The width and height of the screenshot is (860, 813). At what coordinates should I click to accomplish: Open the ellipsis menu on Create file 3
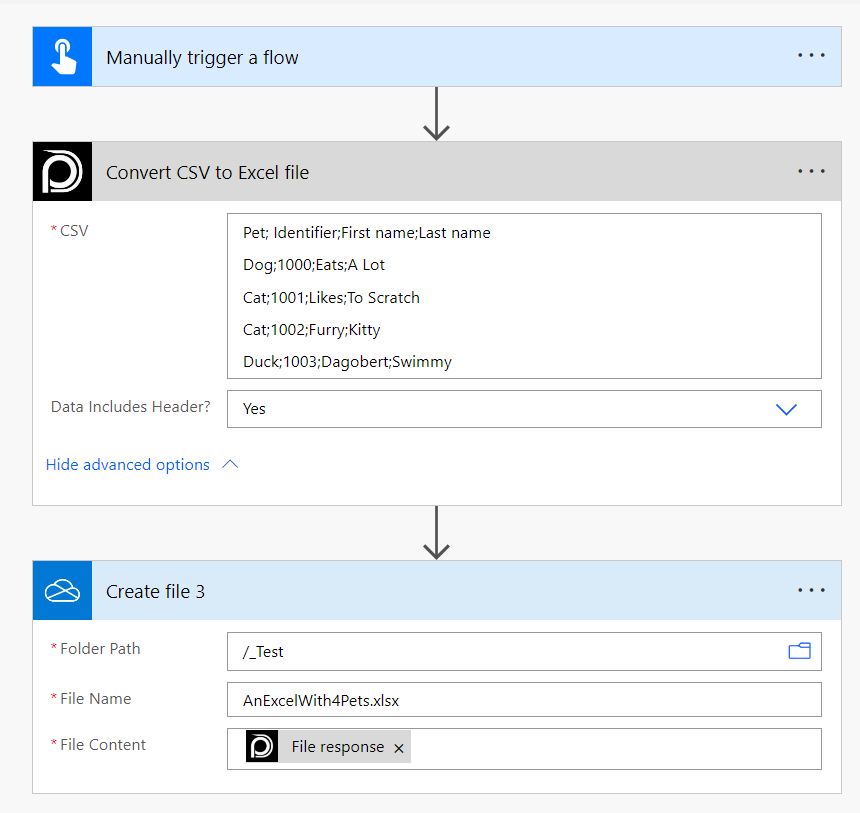tap(811, 590)
